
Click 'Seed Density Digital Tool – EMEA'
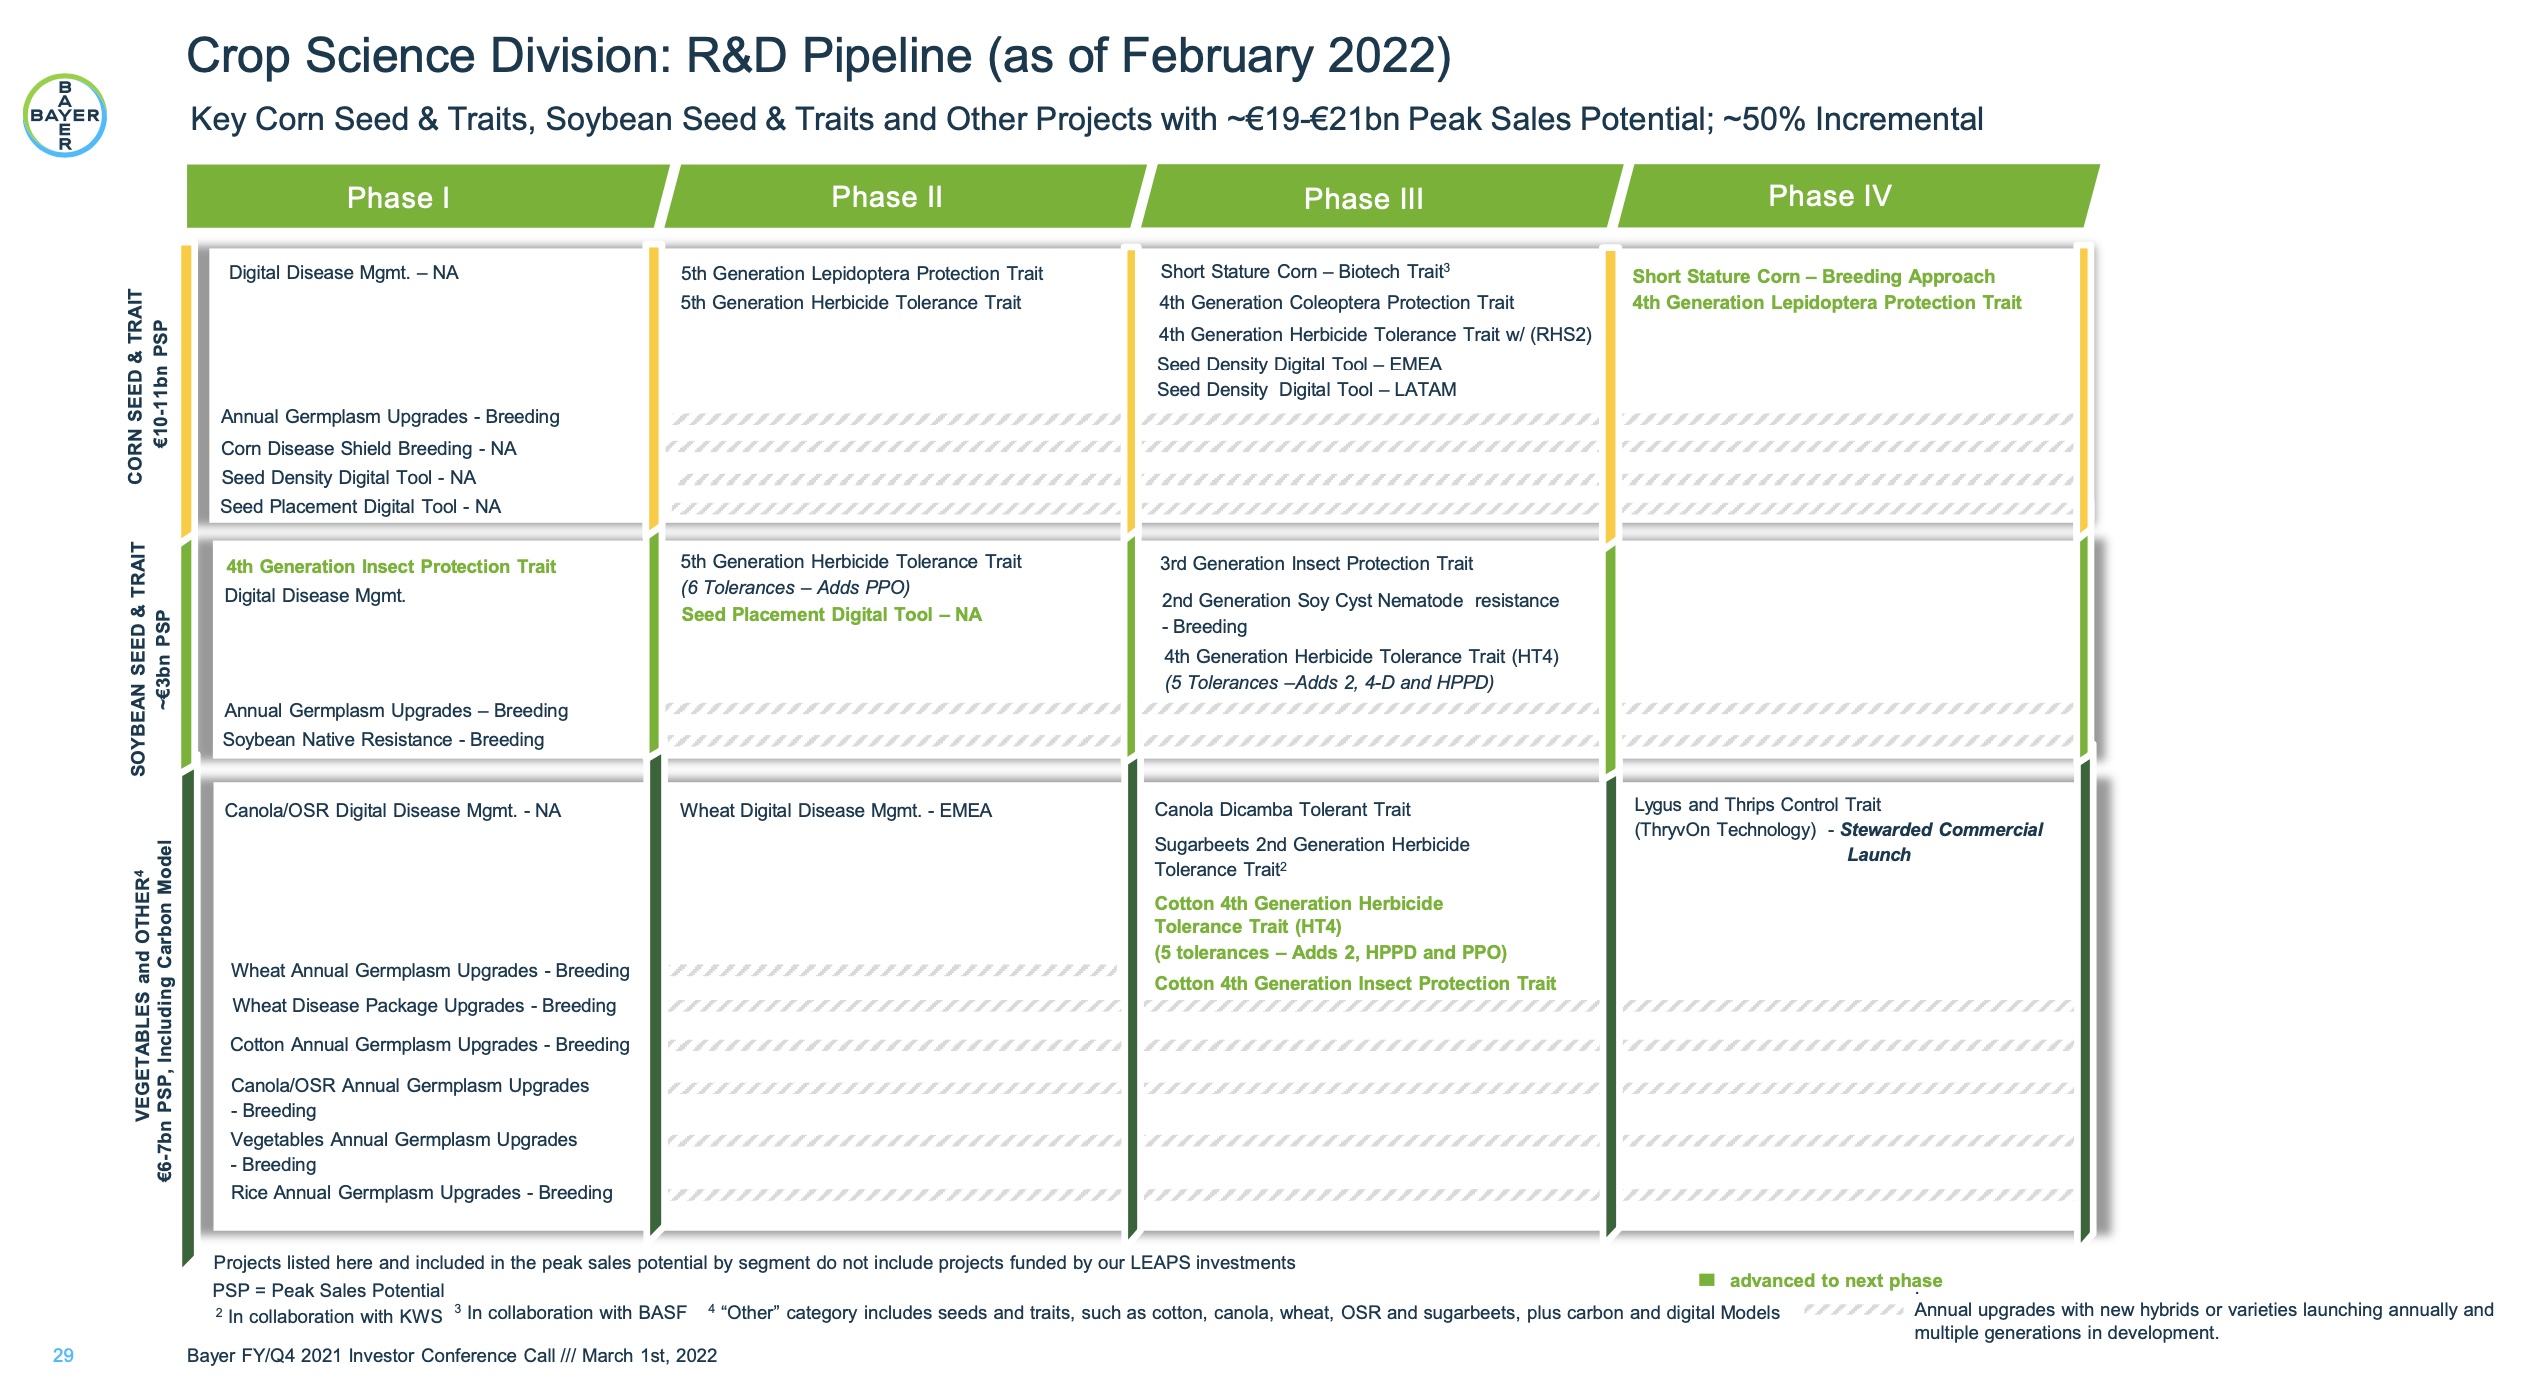[x=1299, y=364]
